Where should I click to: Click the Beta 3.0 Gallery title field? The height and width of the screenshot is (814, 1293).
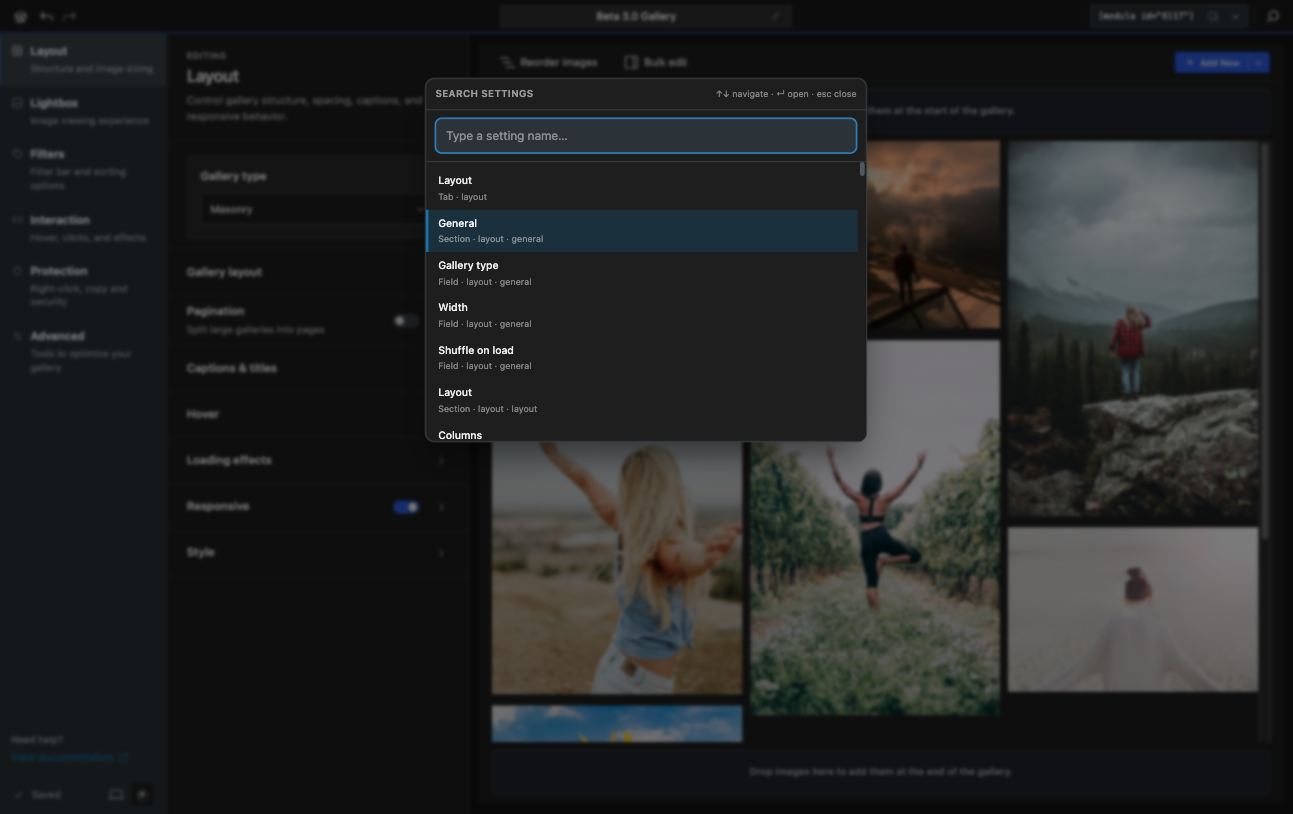pos(646,16)
